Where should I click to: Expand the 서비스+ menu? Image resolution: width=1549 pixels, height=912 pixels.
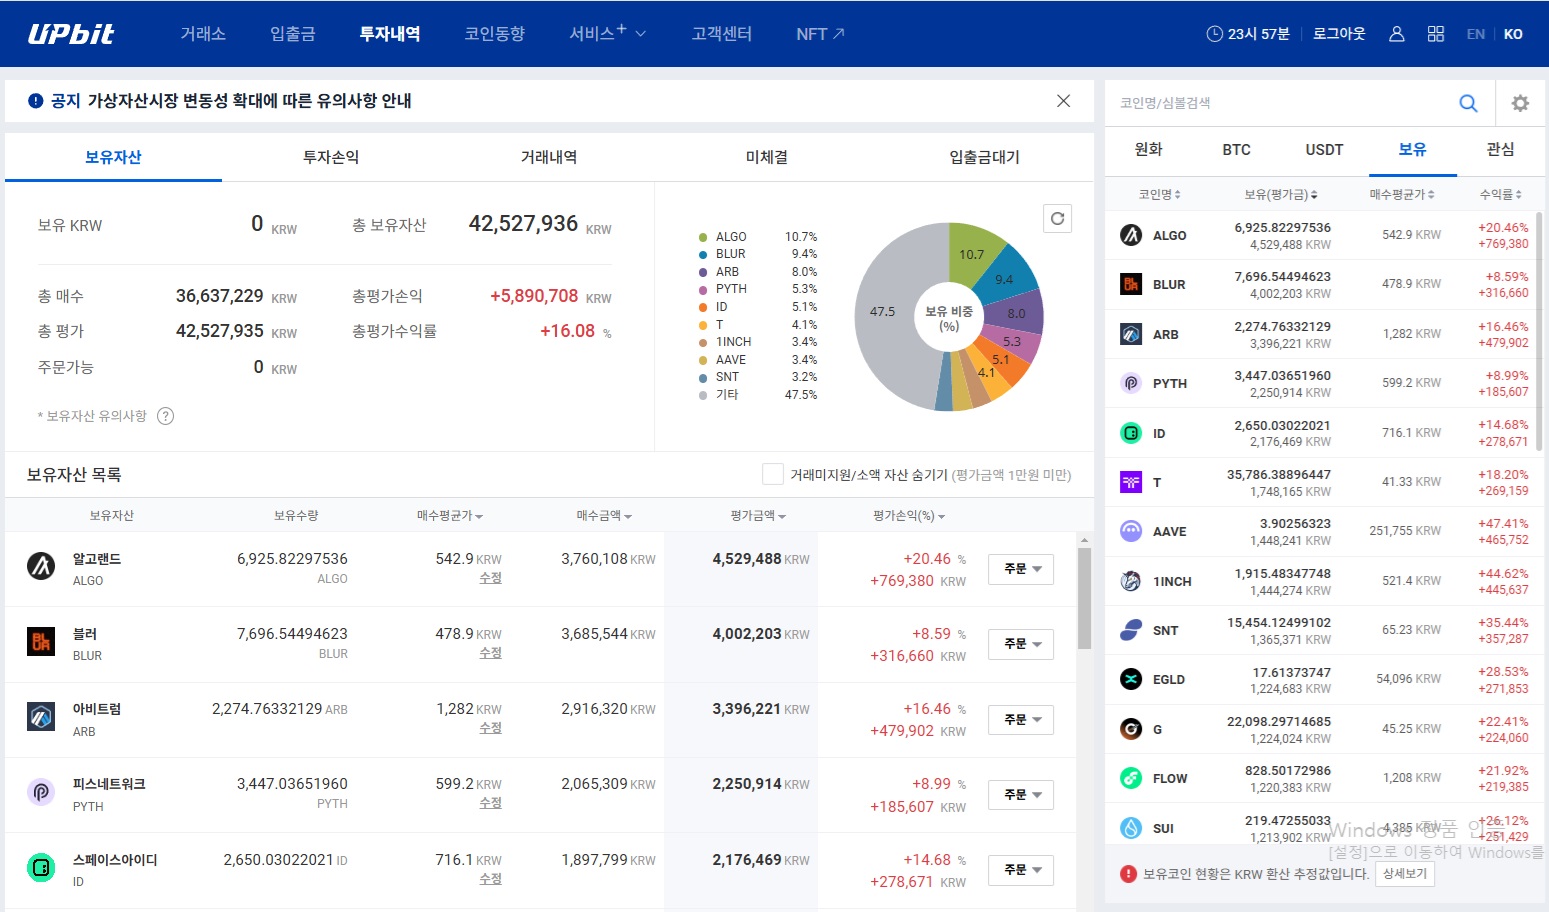pos(607,33)
